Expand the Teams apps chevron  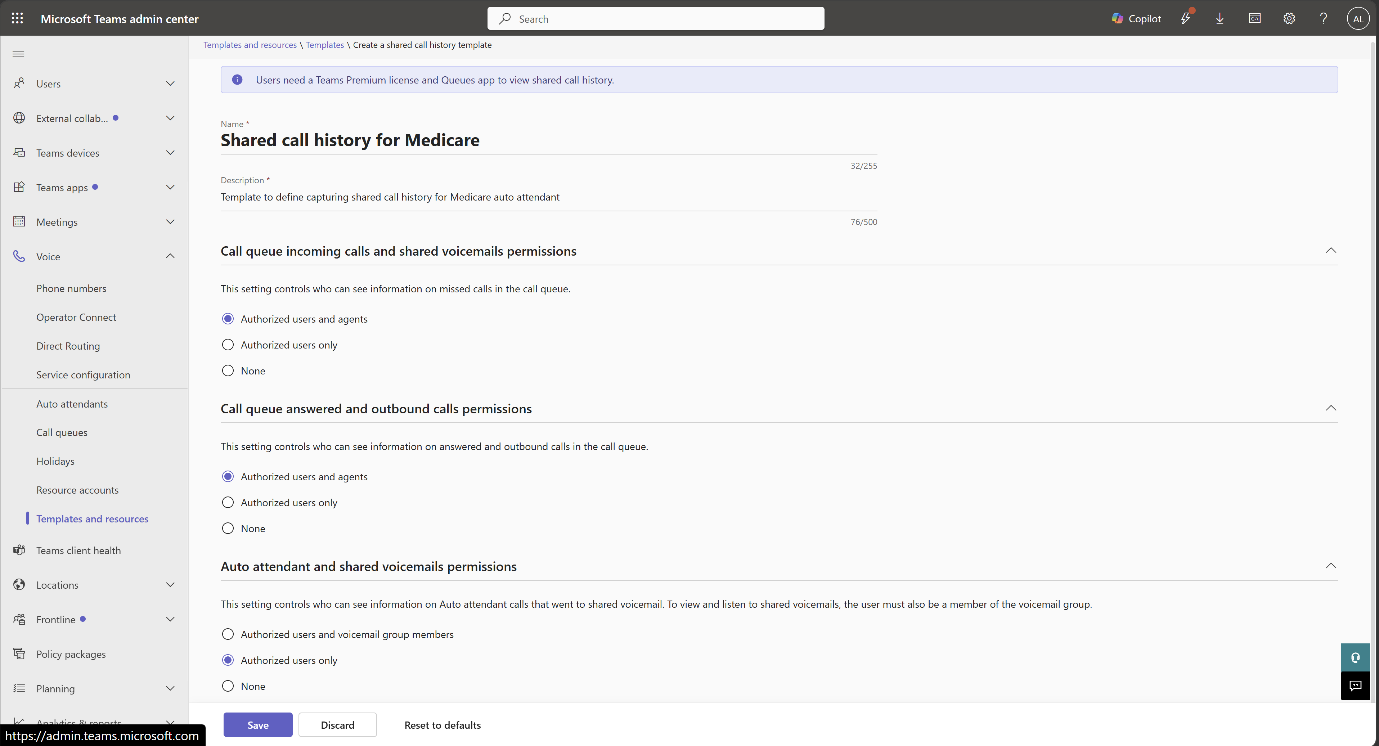[x=170, y=187]
